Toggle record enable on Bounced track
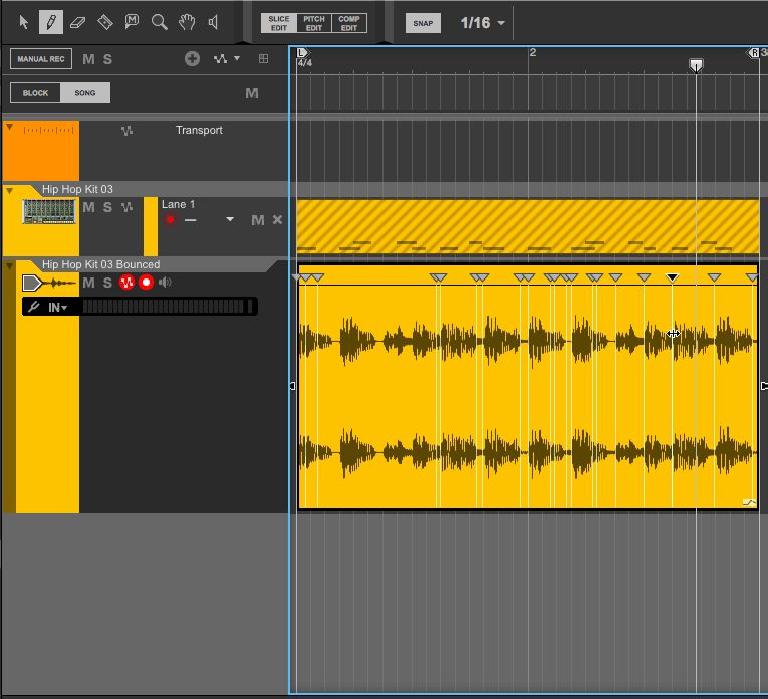Image resolution: width=768 pixels, height=699 pixels. tap(146, 282)
